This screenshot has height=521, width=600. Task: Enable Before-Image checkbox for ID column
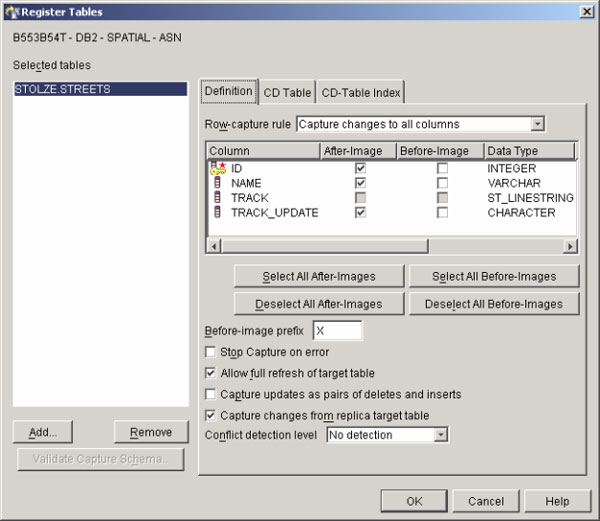coord(441,169)
